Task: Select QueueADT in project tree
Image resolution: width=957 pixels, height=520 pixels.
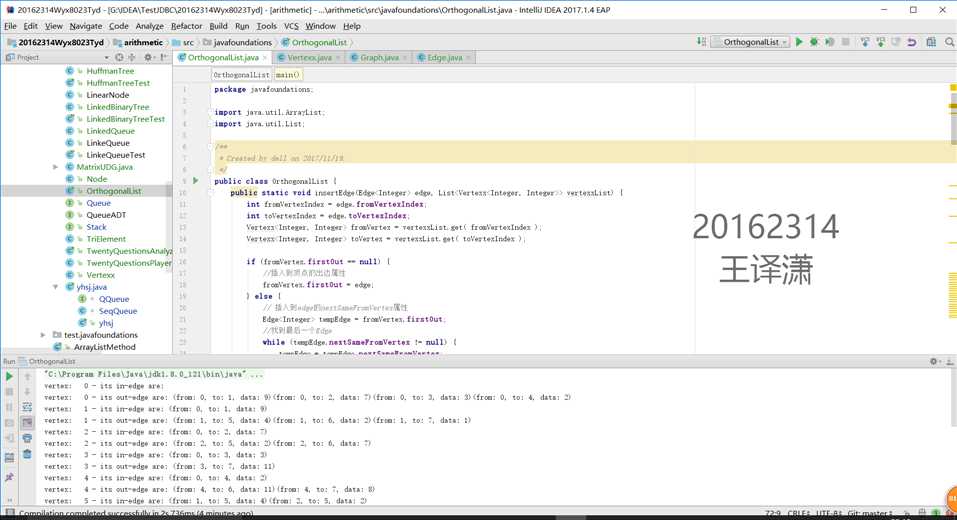Action: (106, 215)
